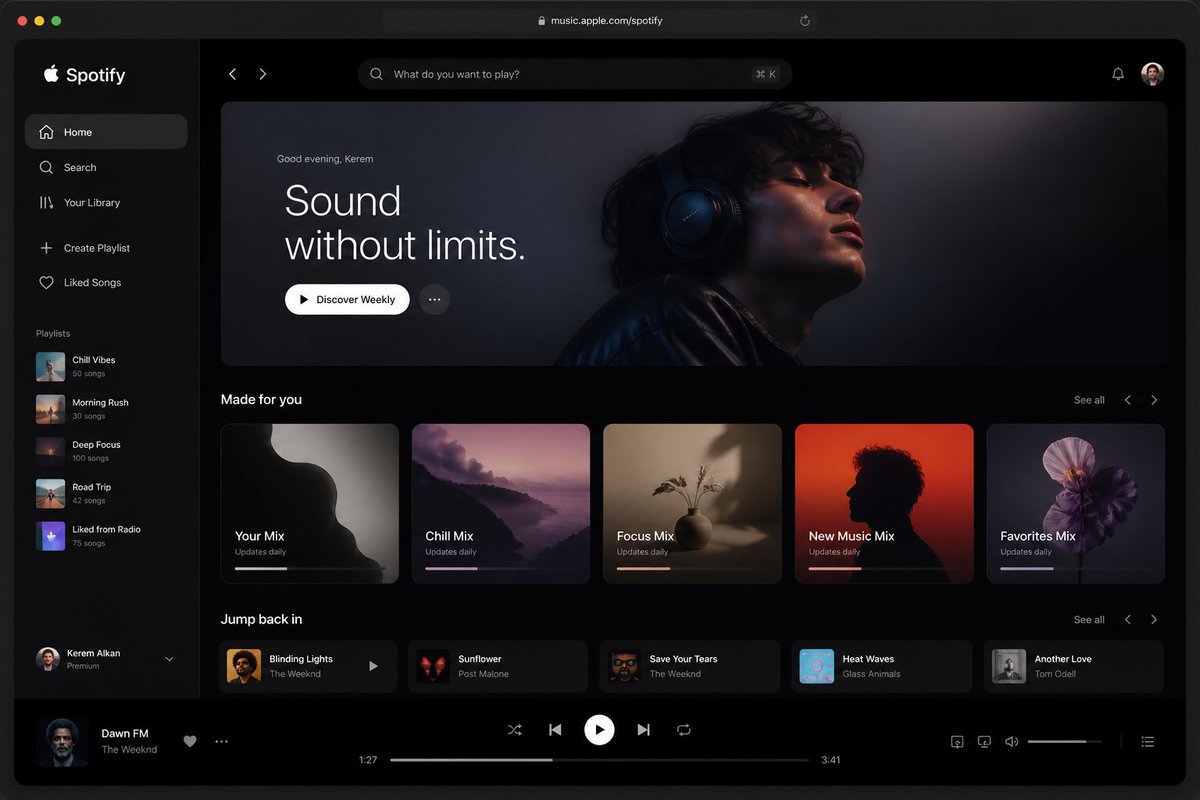Click The Weeknd under Dawn FM
This screenshot has width=1200, height=800.
(x=129, y=749)
